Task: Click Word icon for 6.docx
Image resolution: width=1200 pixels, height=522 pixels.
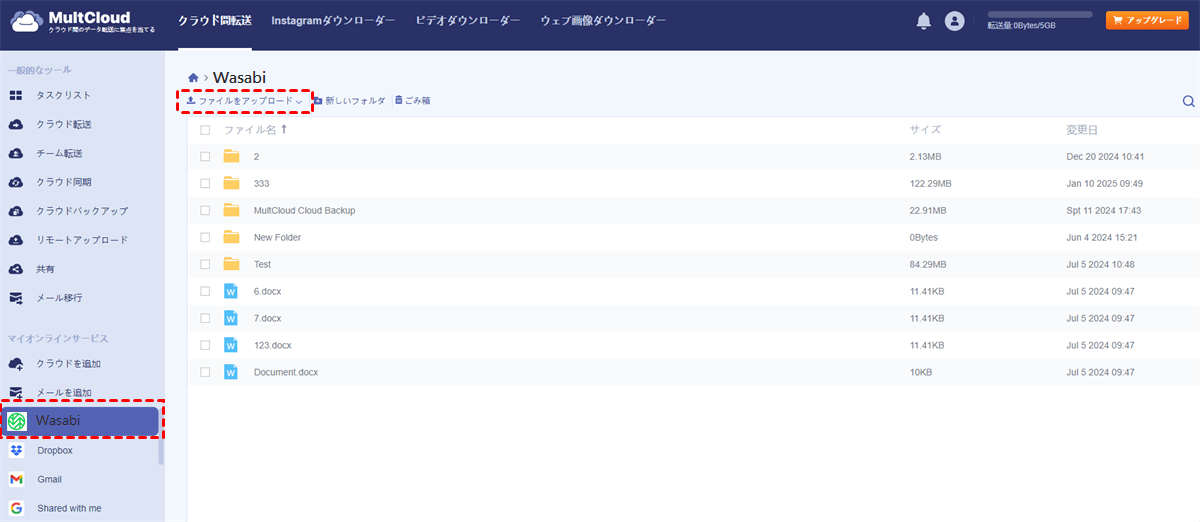Action: click(231, 291)
